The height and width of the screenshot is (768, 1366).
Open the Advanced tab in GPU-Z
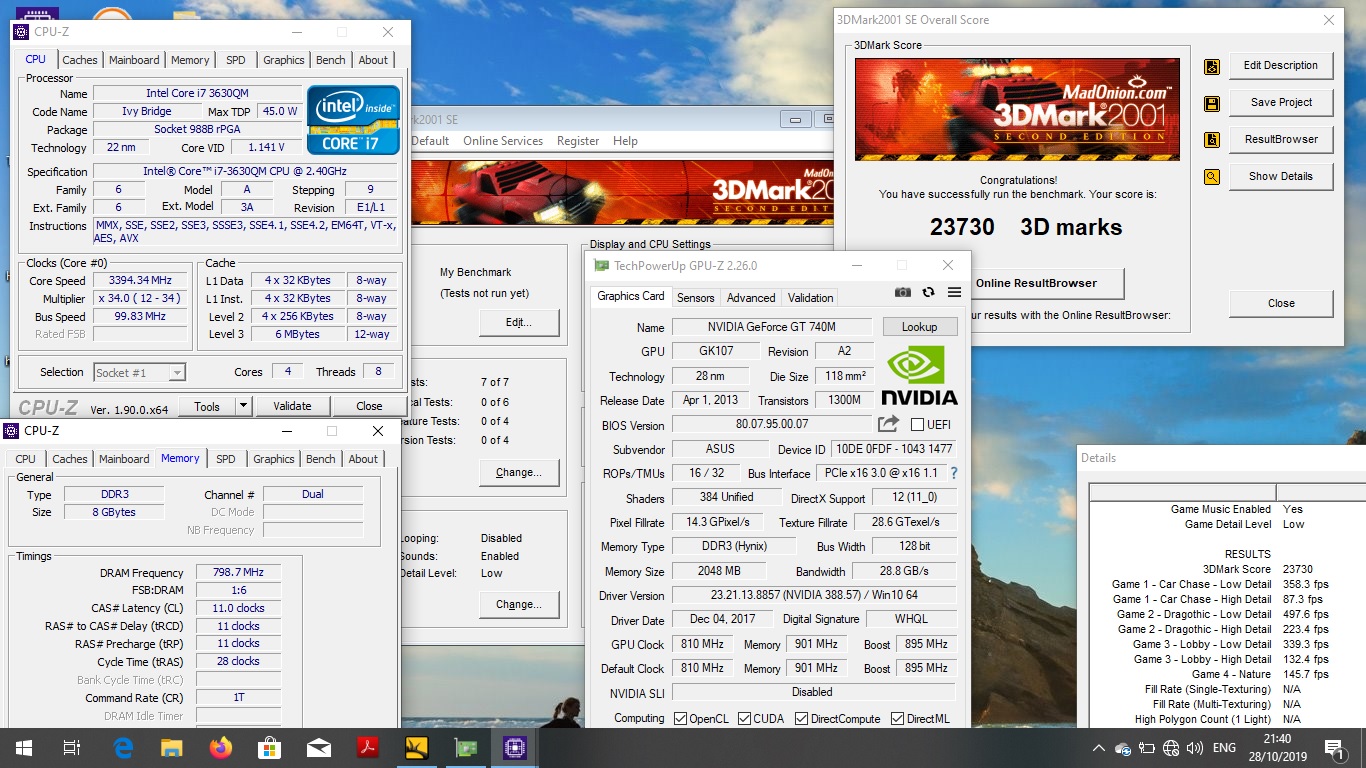click(x=751, y=298)
